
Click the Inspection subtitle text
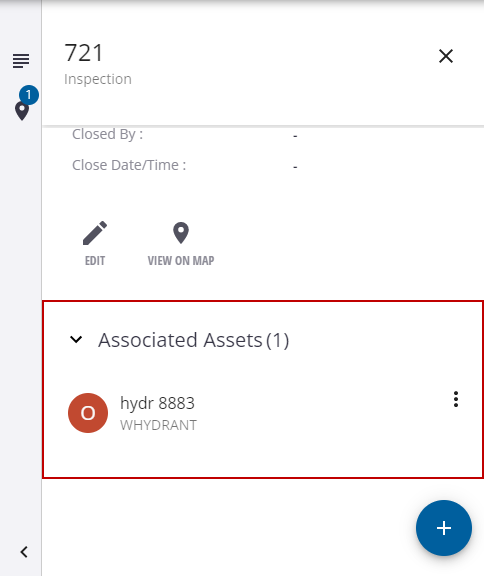tap(98, 79)
